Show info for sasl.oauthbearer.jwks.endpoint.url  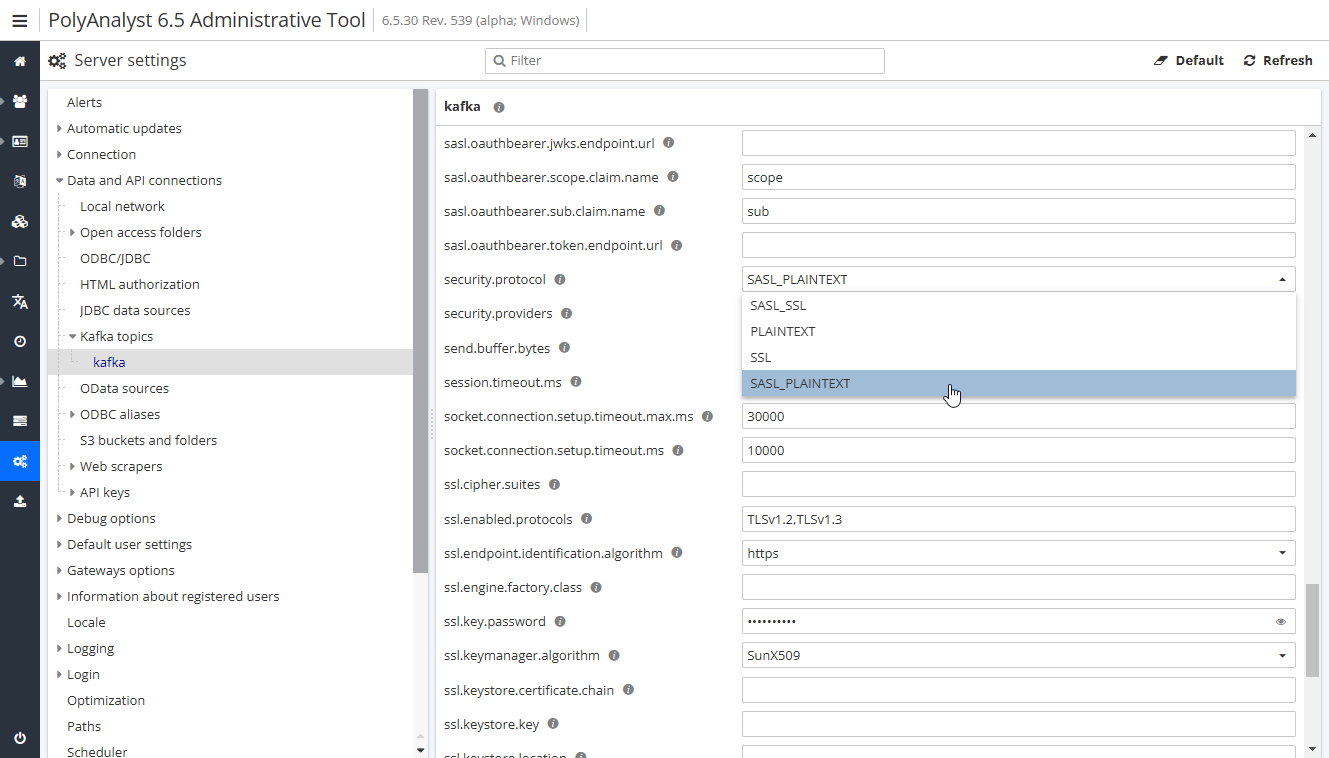pos(669,143)
